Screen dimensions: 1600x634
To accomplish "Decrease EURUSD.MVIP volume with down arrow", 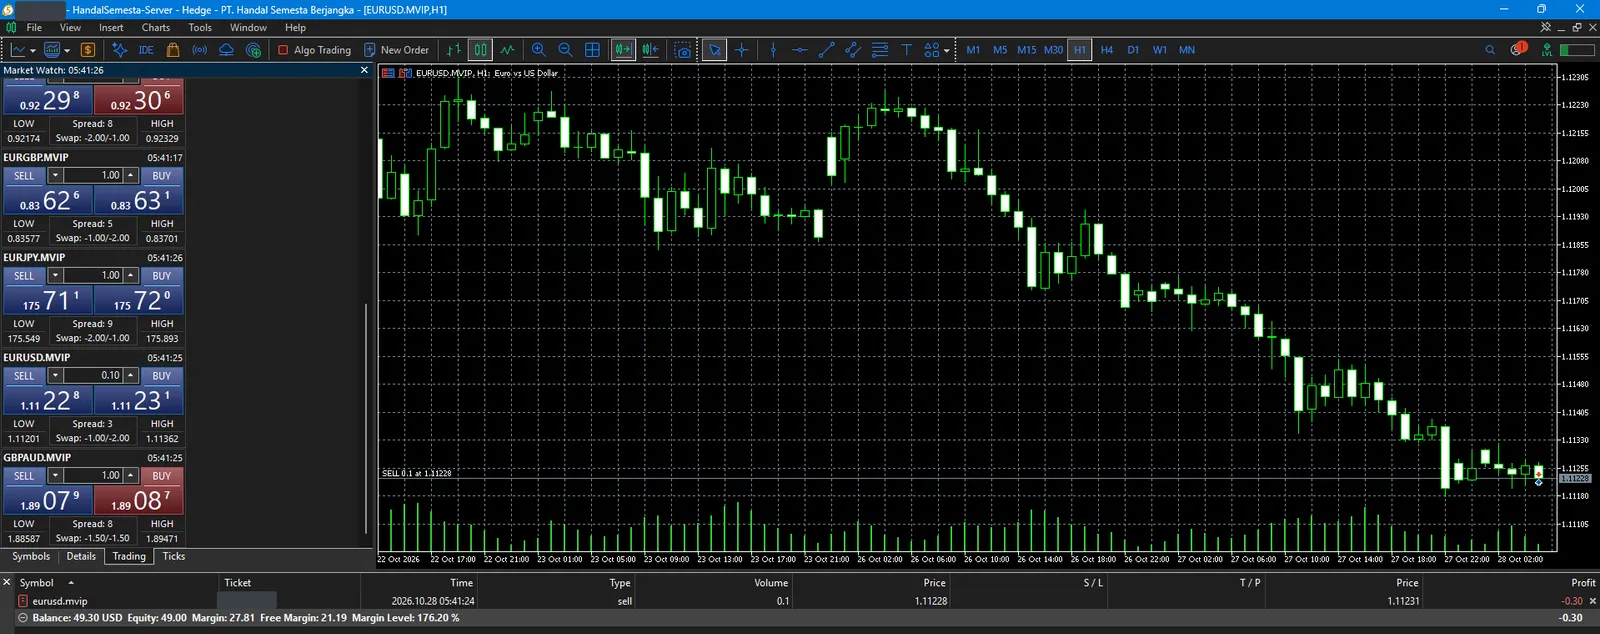I will [x=55, y=376].
